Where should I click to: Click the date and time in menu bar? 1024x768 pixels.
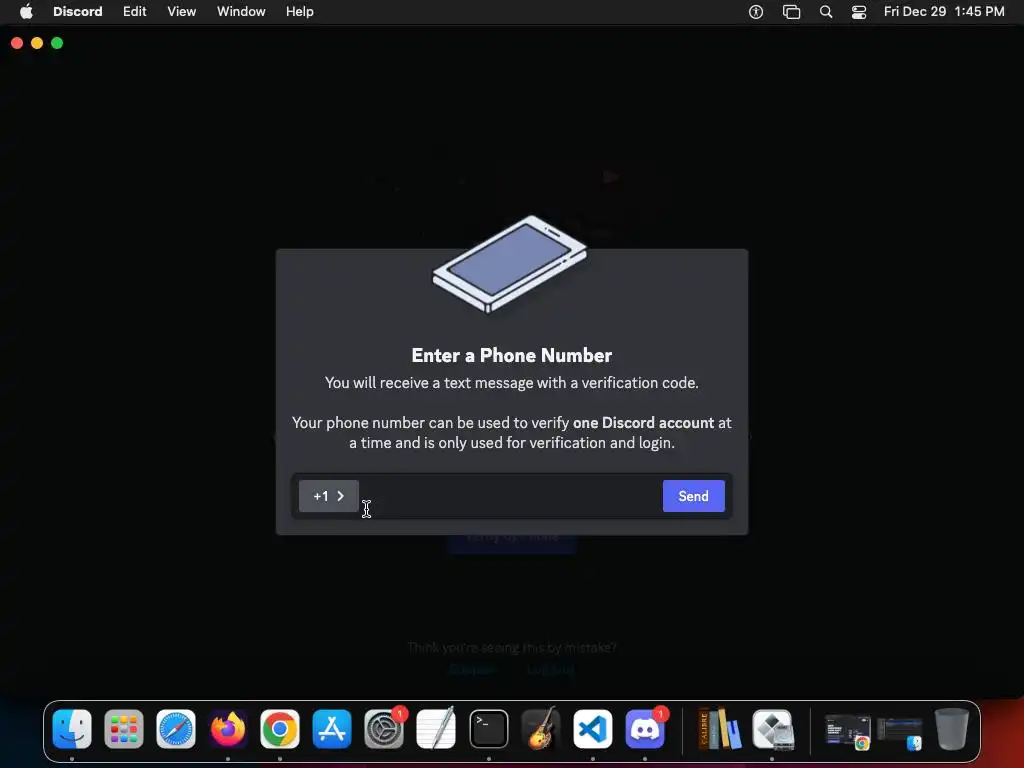click(x=944, y=12)
